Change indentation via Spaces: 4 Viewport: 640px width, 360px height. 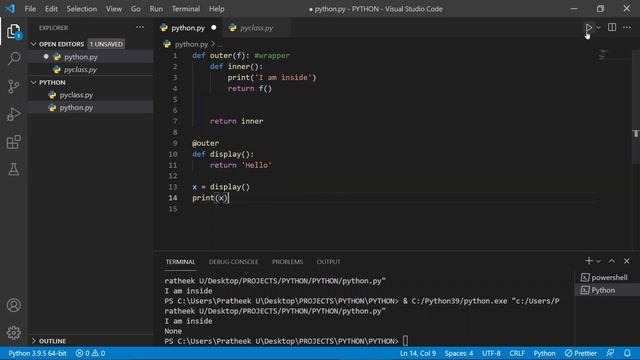click(459, 353)
